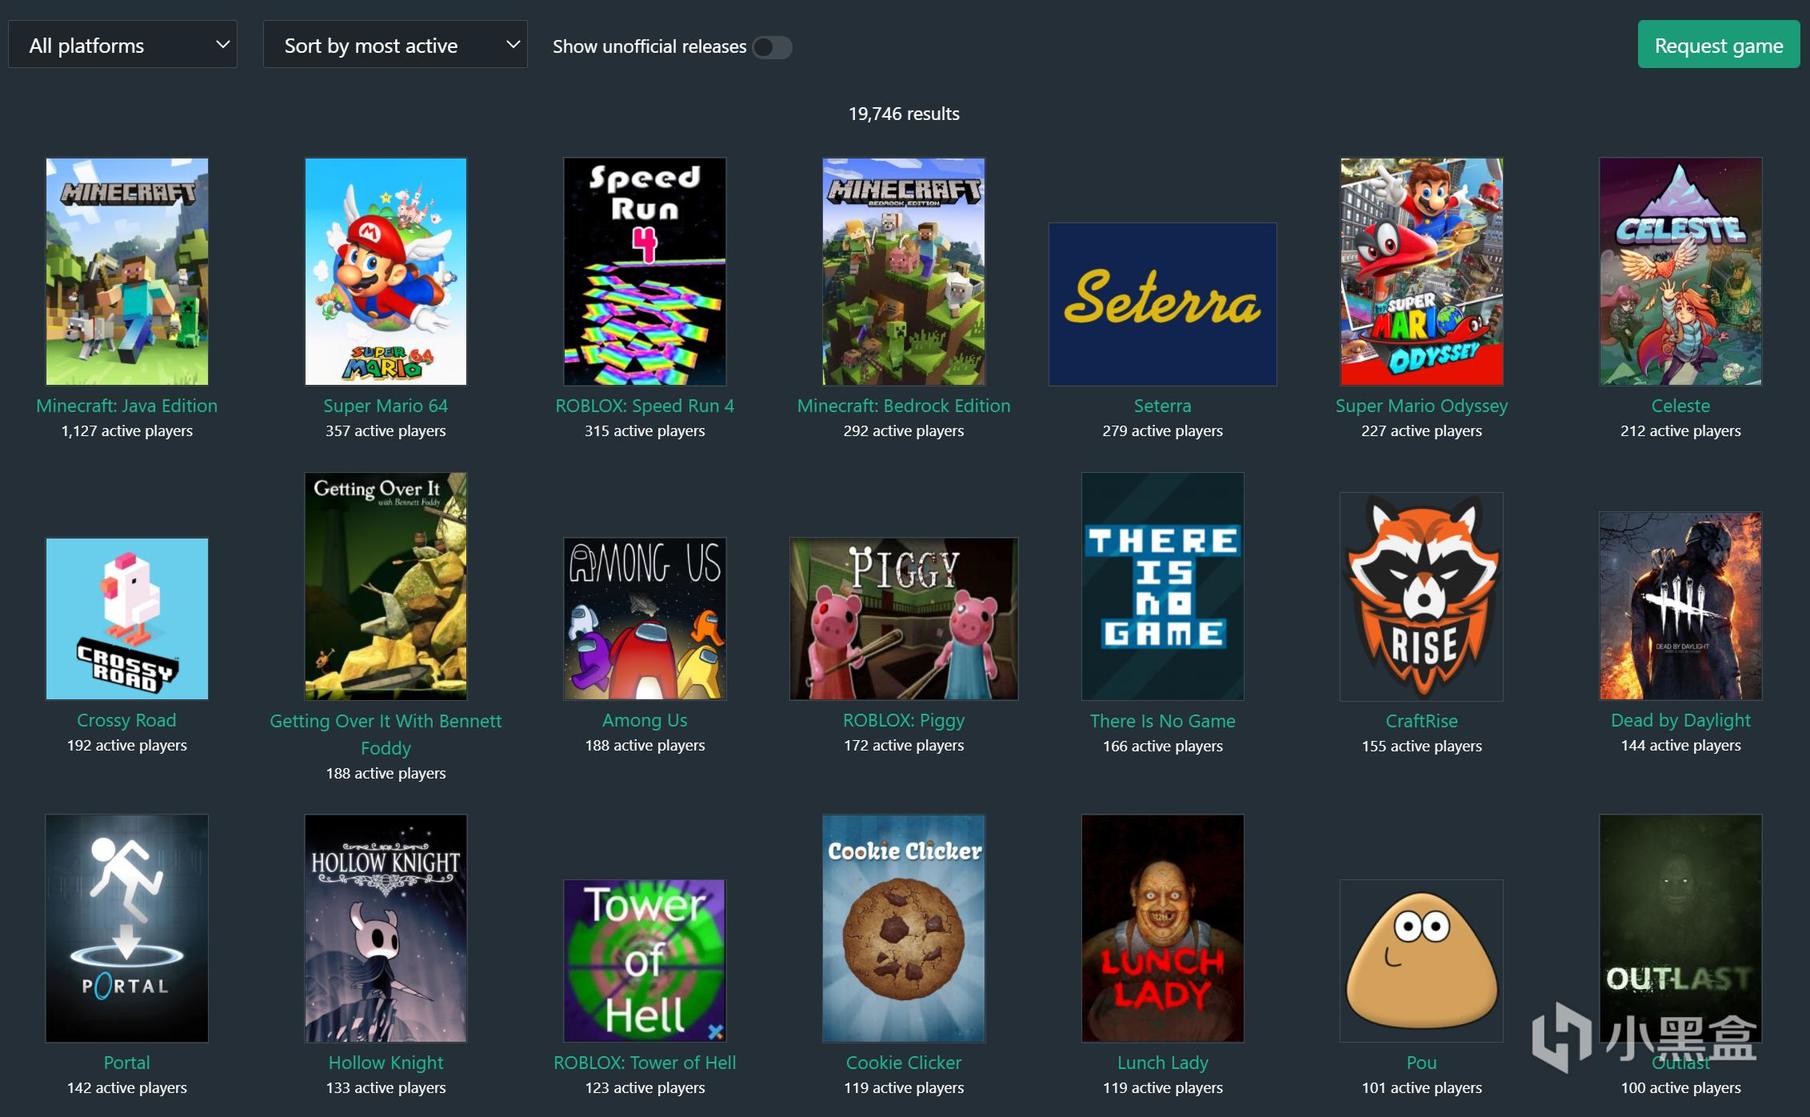
Task: Open Dead by Daylight cover art
Action: [x=1681, y=606]
